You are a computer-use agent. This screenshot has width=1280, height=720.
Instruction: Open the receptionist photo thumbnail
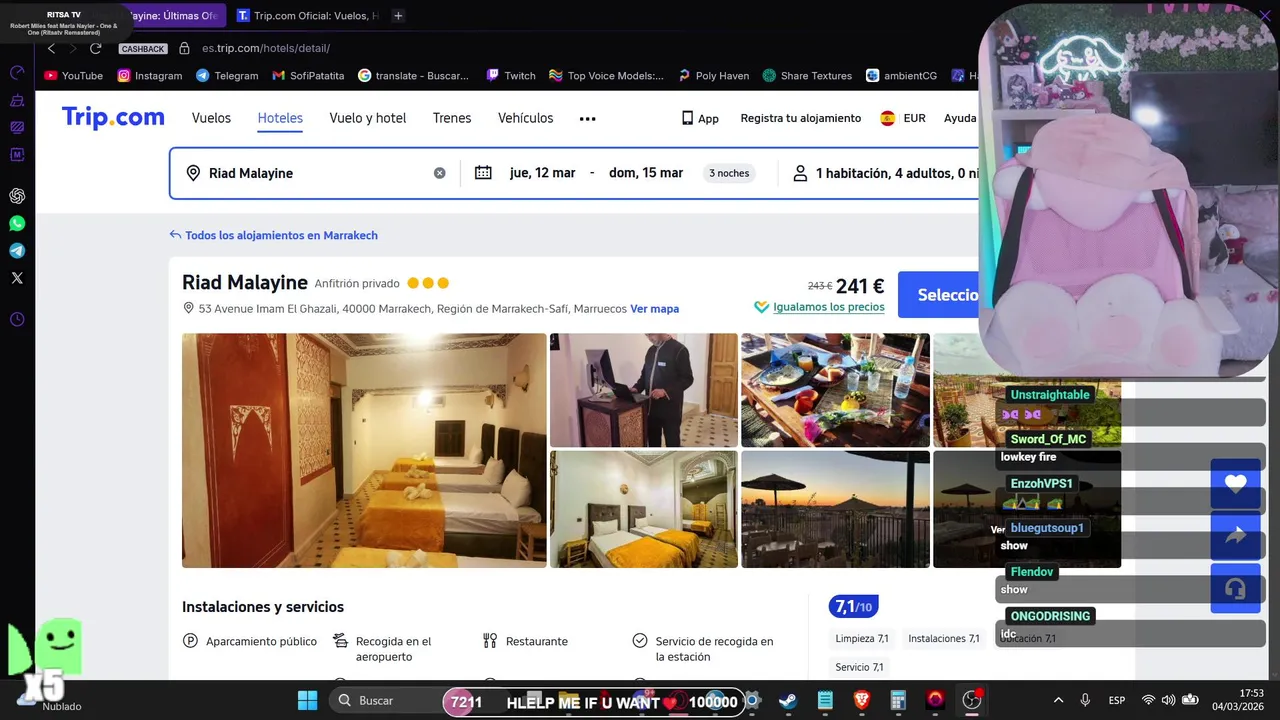click(x=644, y=390)
